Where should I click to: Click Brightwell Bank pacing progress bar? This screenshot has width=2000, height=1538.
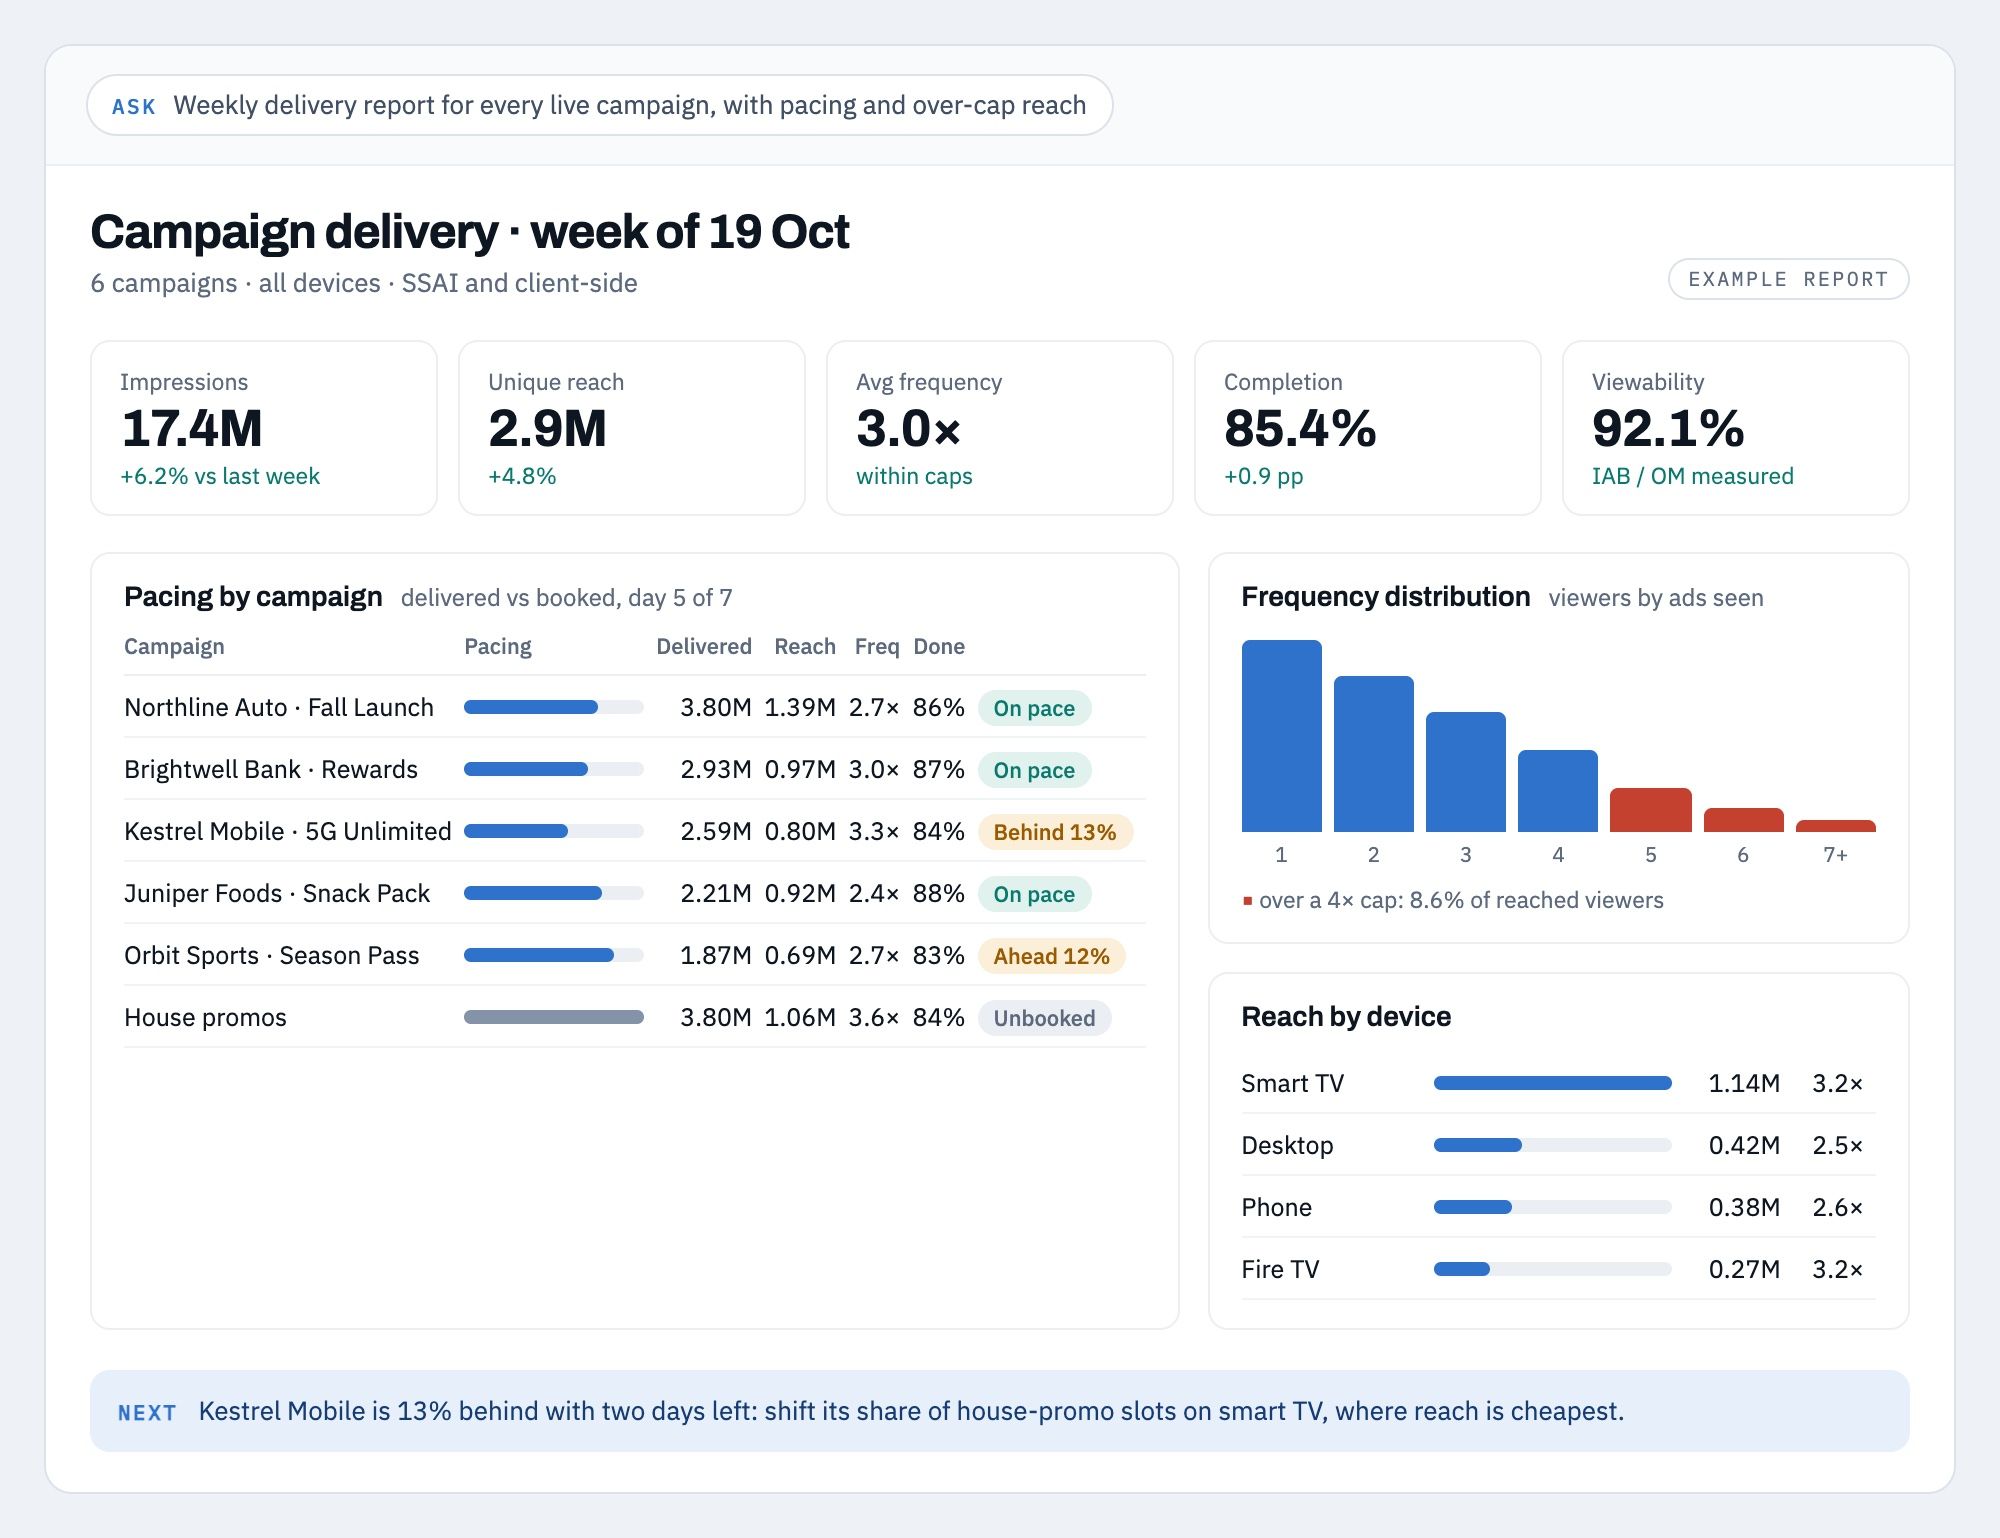point(554,769)
